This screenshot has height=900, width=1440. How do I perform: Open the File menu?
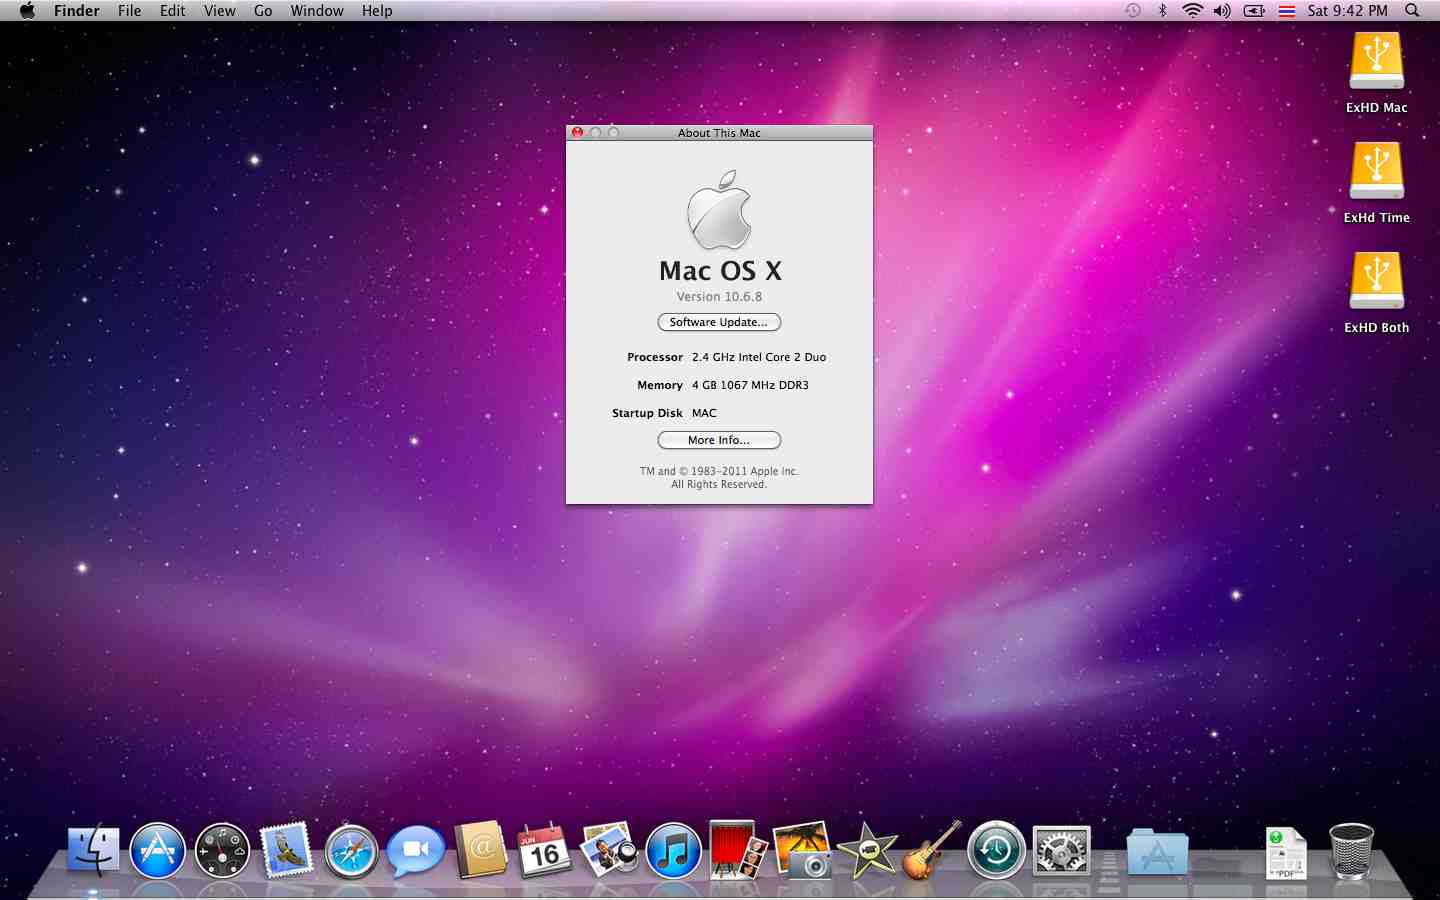point(130,11)
